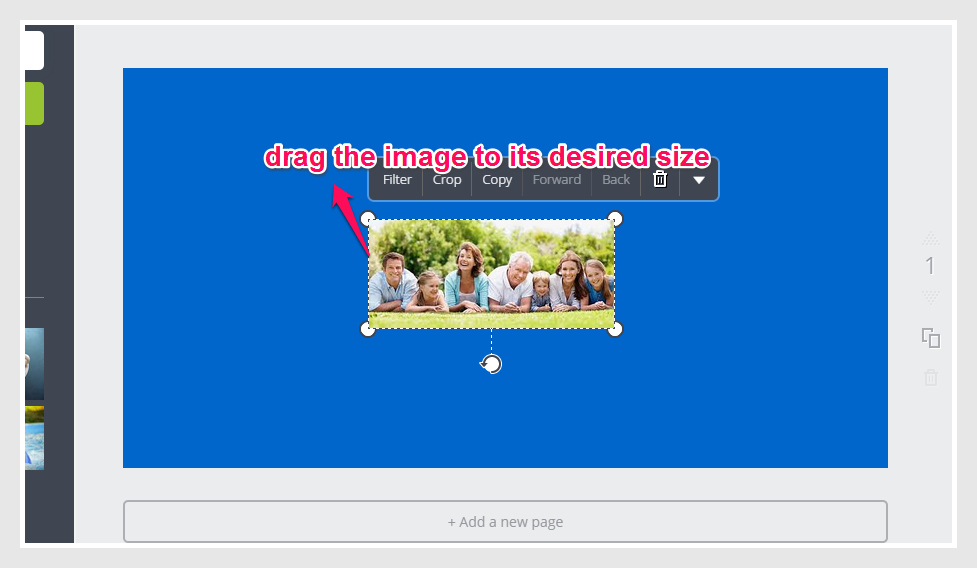Click the "+ Add a new page" button
This screenshot has height=568, width=977.
(x=505, y=522)
